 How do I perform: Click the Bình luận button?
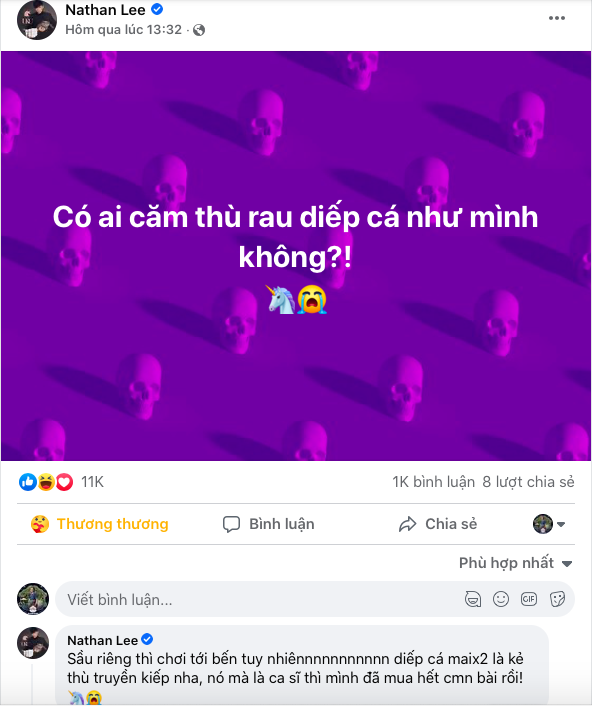point(269,524)
